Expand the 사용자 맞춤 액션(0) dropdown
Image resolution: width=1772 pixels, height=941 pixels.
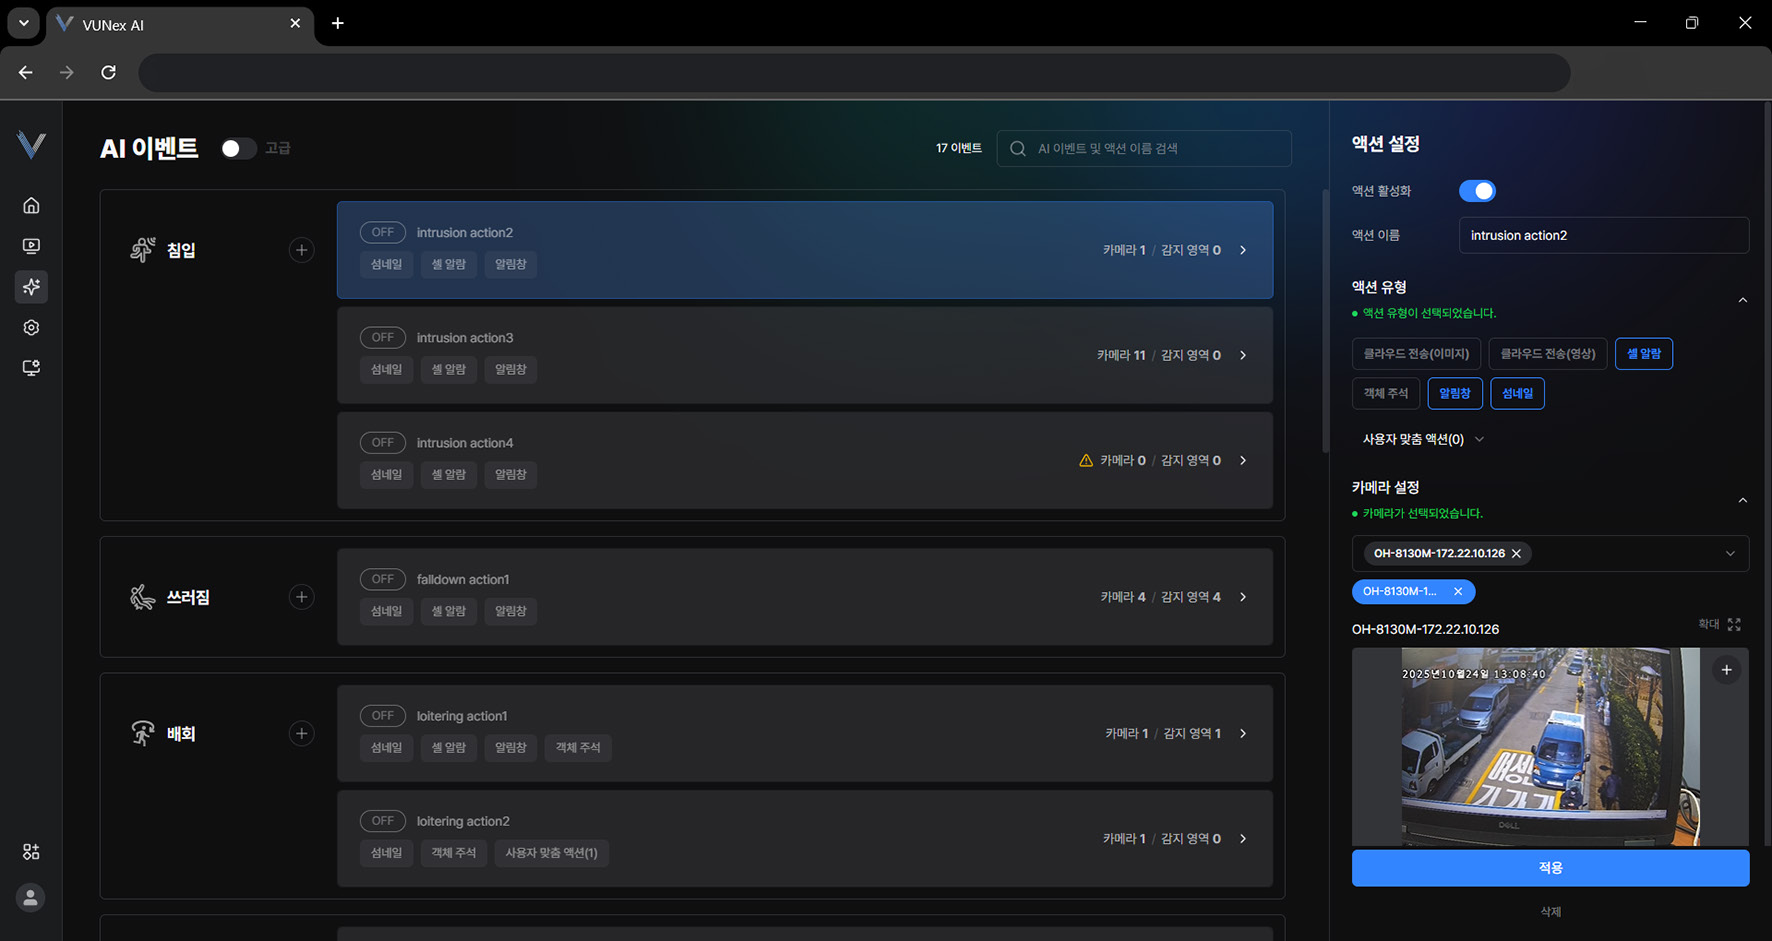(x=1423, y=439)
